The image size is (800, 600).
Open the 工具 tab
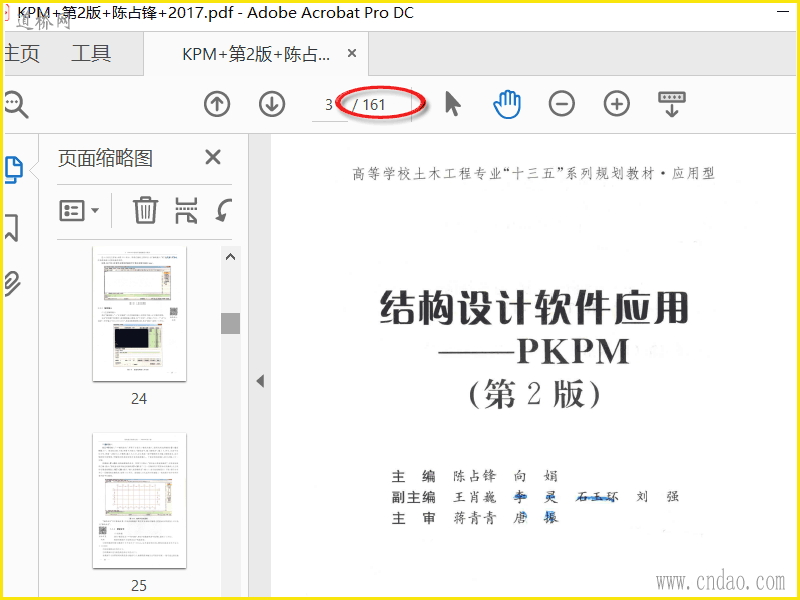point(91,54)
